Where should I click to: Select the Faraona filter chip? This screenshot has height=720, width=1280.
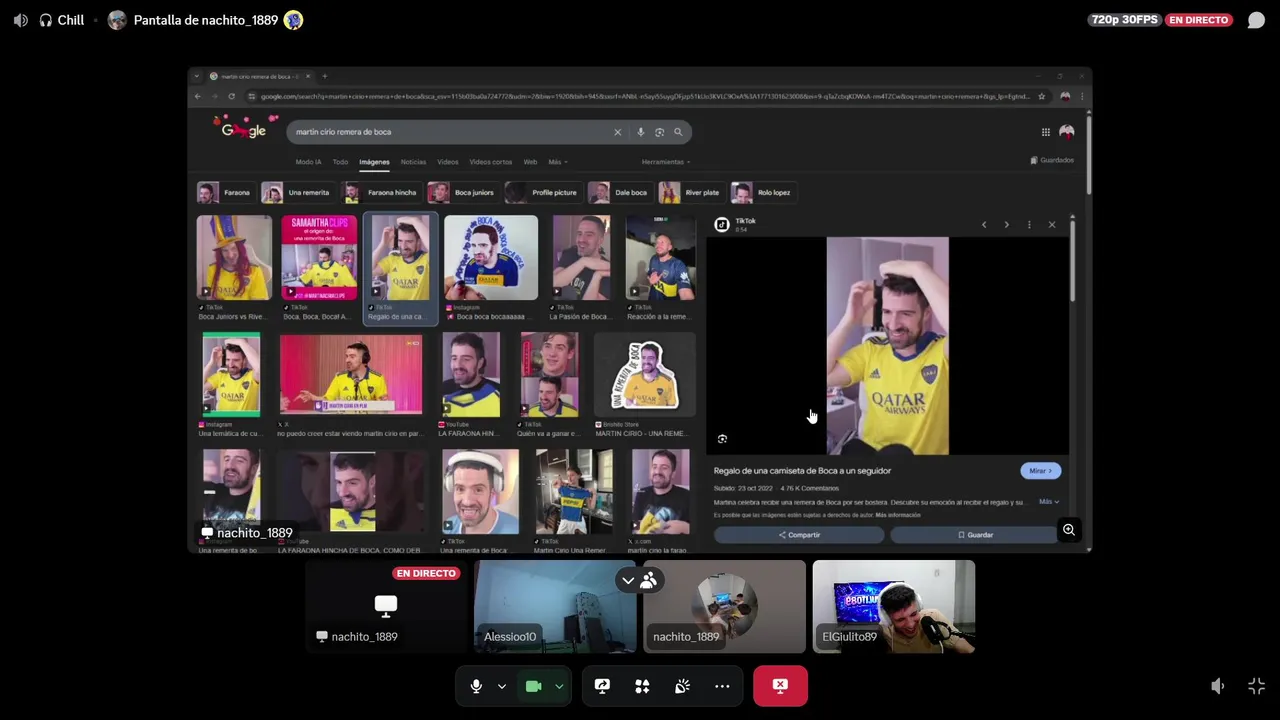(x=225, y=192)
